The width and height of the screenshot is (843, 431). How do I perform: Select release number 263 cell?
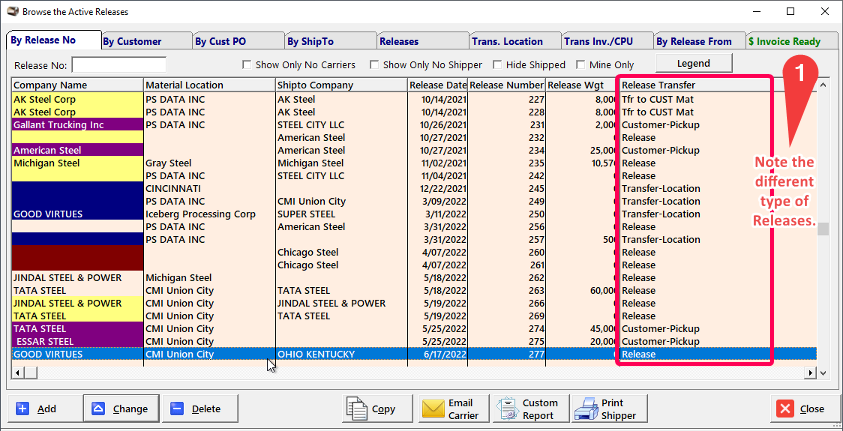[506, 291]
